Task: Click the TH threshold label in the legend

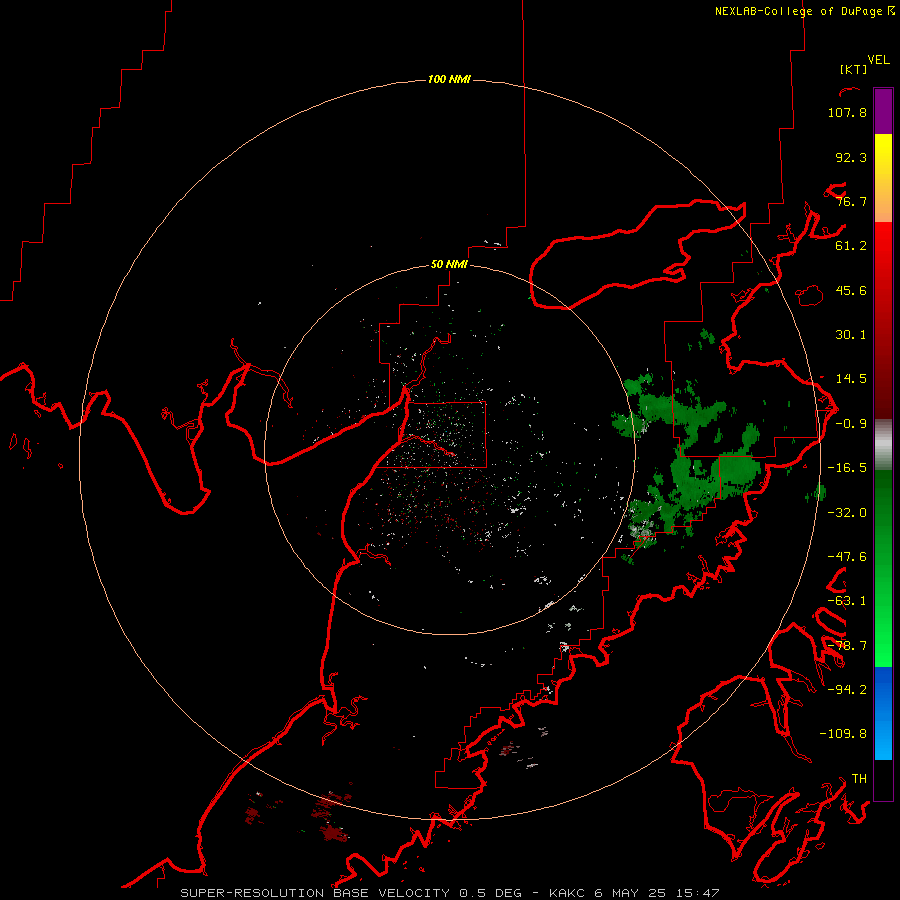Action: (859, 779)
